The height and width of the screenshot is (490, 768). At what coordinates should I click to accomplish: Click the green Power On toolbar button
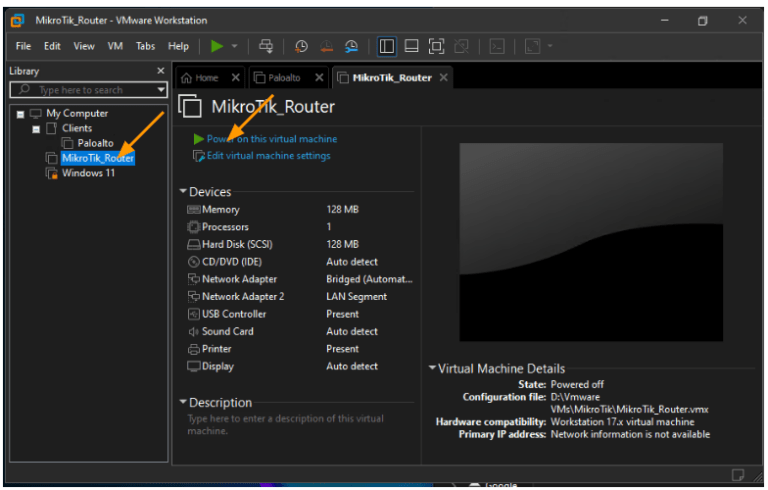pyautogui.click(x=216, y=46)
